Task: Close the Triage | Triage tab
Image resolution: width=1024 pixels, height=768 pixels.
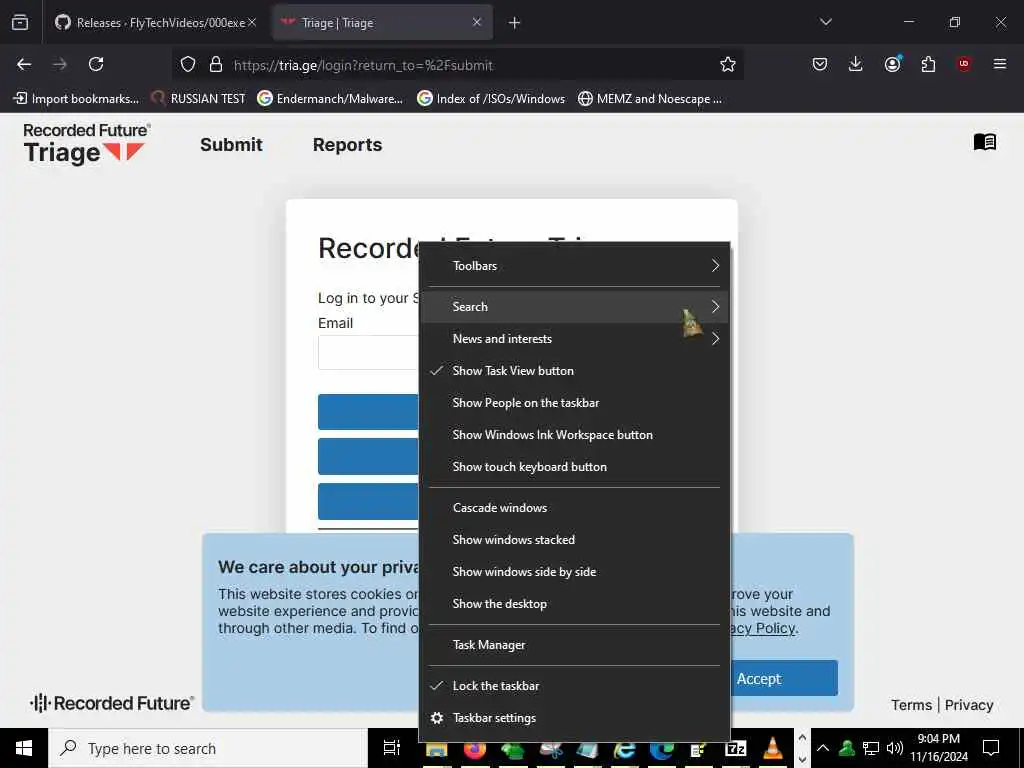Action: [x=477, y=22]
